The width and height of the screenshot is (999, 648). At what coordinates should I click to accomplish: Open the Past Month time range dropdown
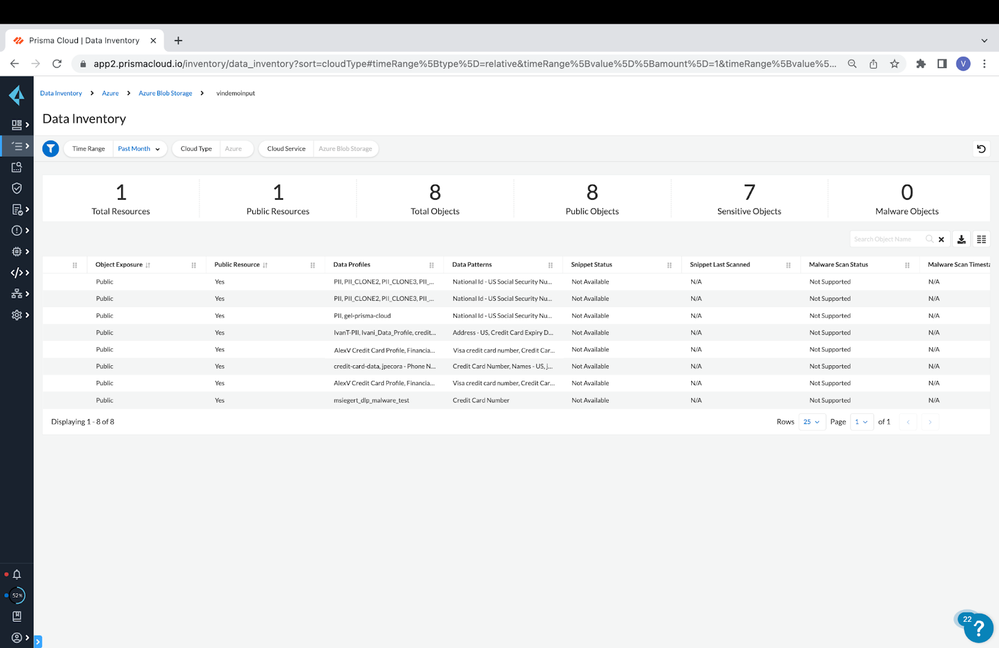[x=139, y=149]
